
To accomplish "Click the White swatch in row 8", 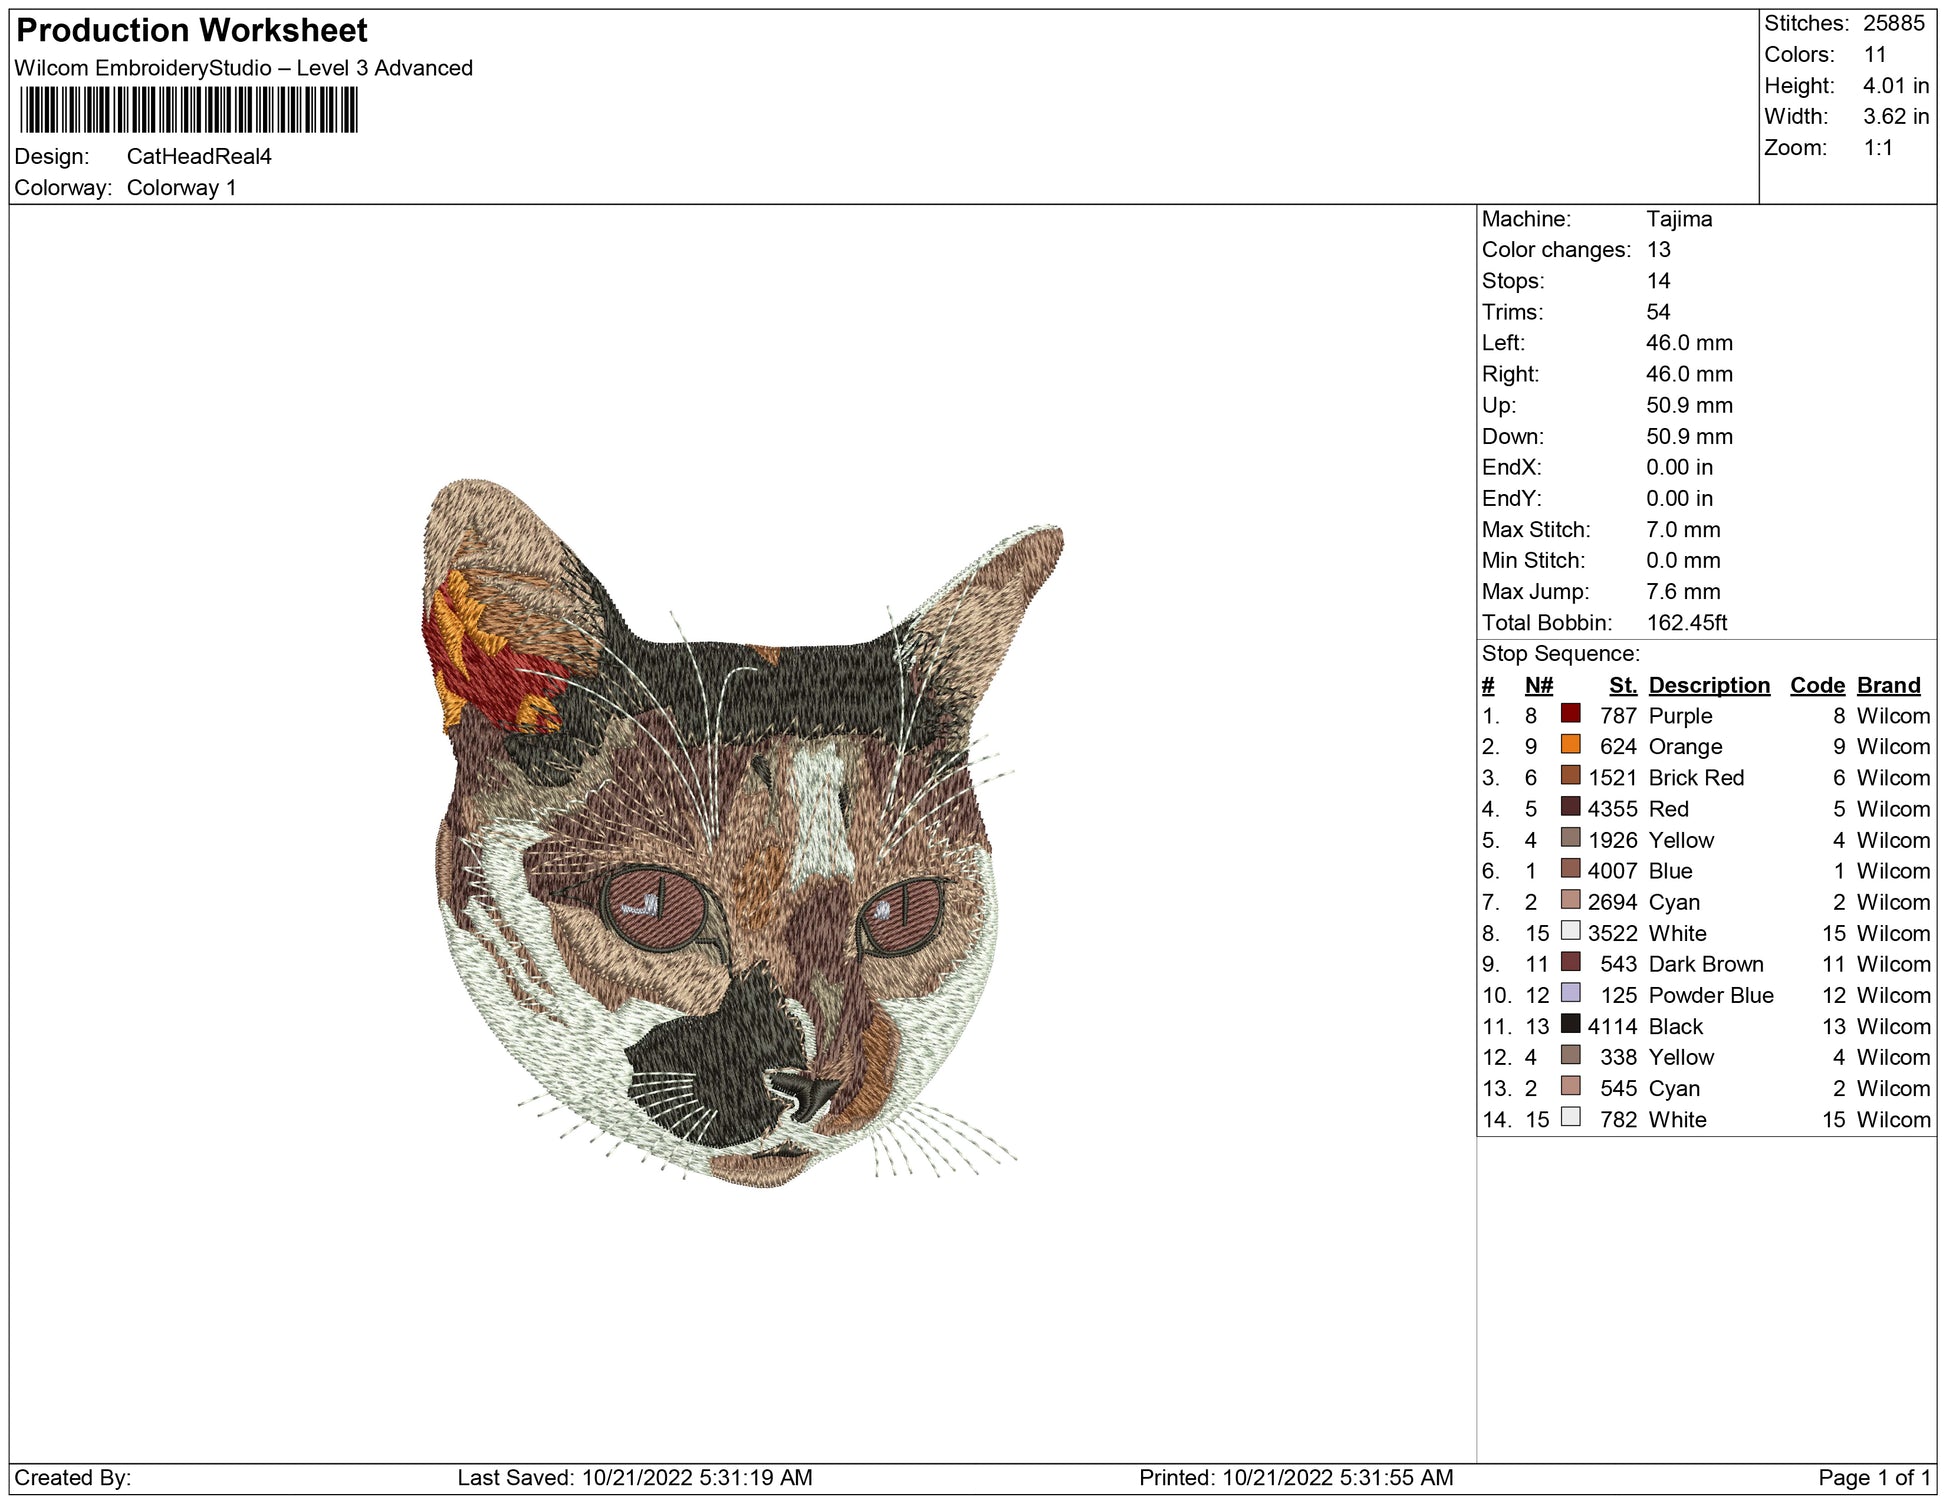I will (x=1570, y=931).
